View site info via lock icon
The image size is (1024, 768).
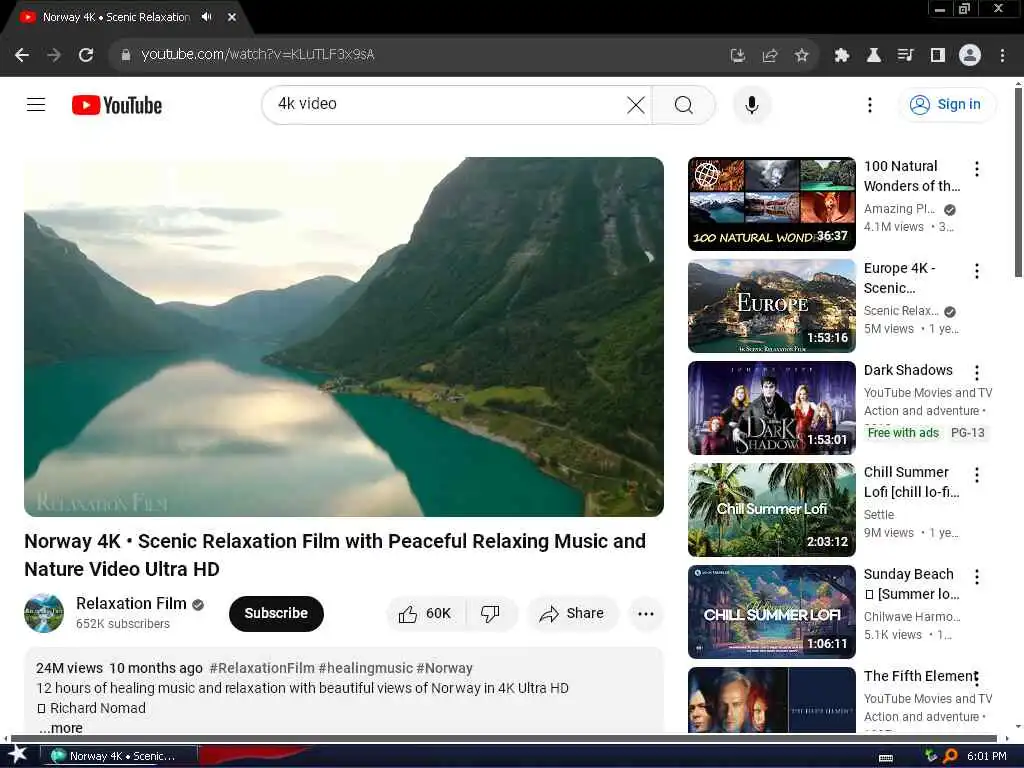(125, 55)
